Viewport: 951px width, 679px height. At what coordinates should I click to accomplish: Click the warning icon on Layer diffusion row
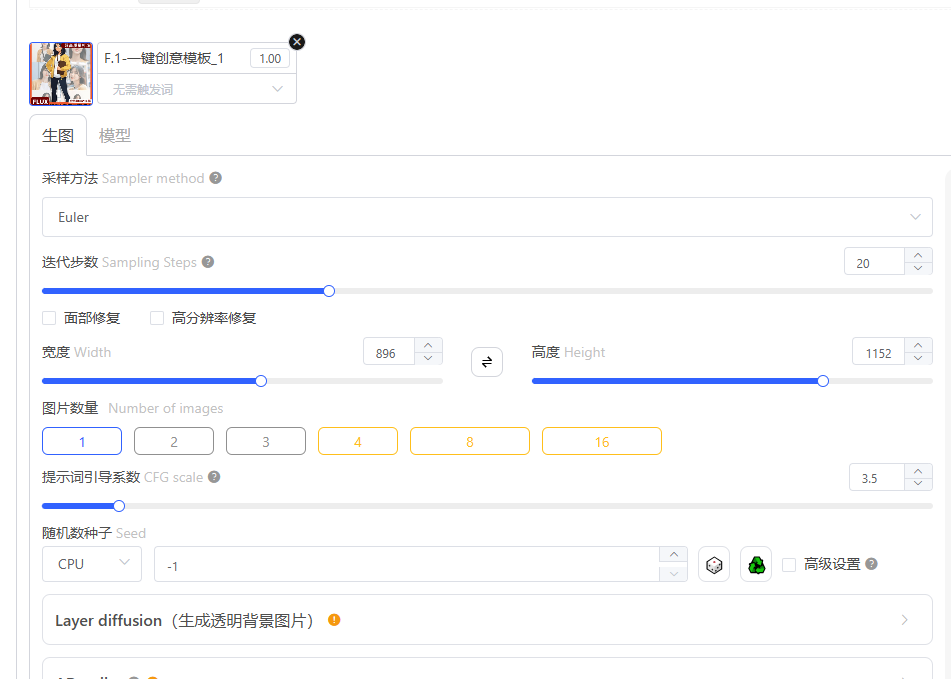click(333, 620)
